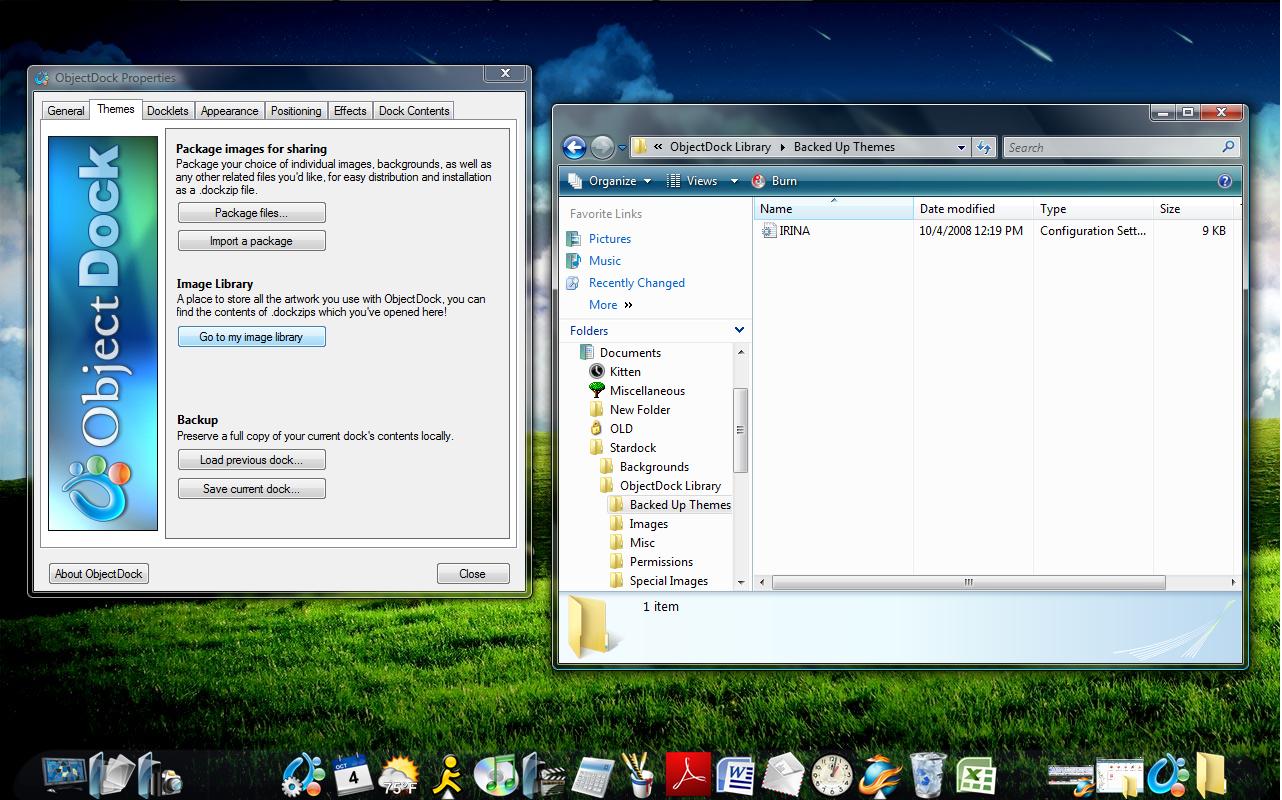The image size is (1282, 800).
Task: Open the weather docklet showing 75°F
Action: pyautogui.click(x=399, y=775)
